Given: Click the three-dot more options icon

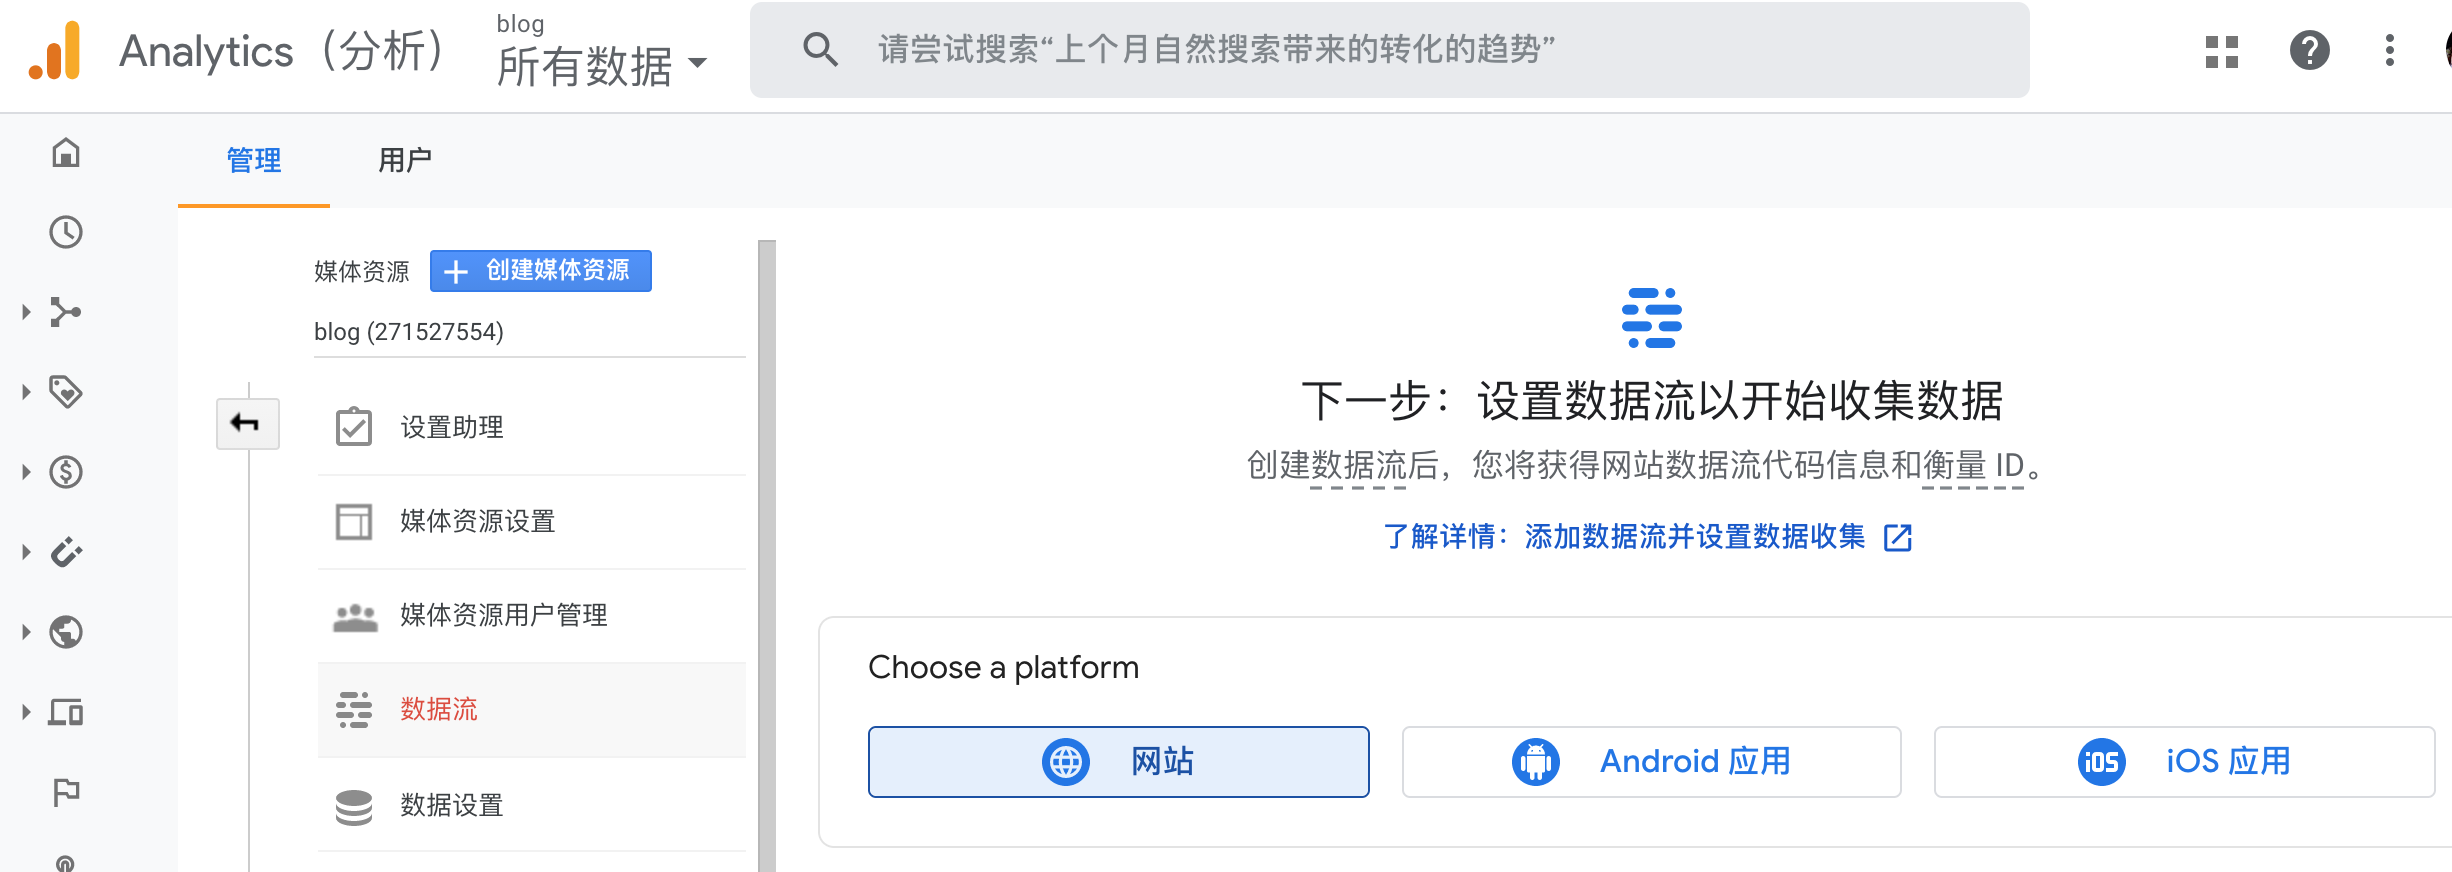Looking at the screenshot, I should tap(2389, 50).
